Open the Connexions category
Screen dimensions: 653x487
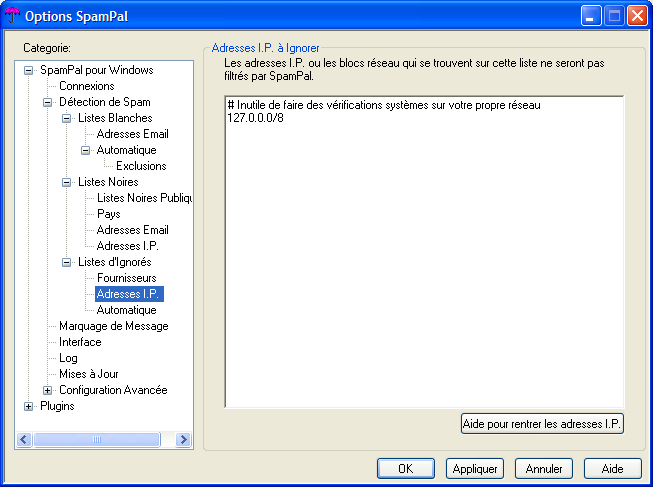click(x=87, y=86)
